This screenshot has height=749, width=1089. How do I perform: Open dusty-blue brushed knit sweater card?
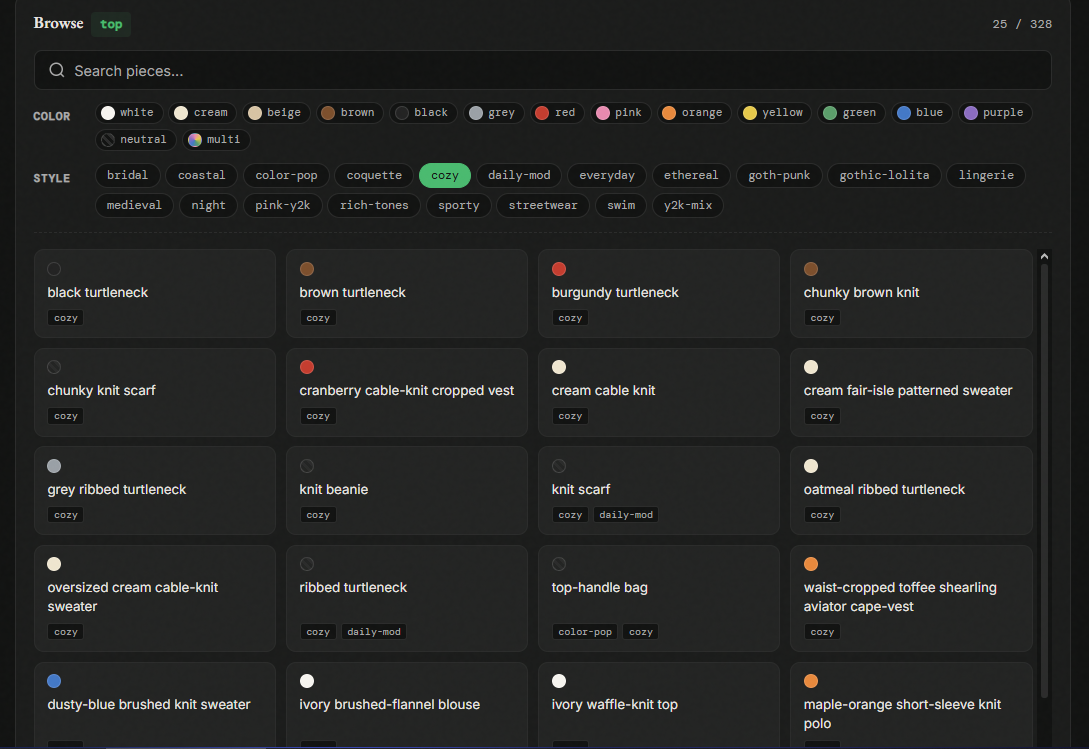point(155,705)
